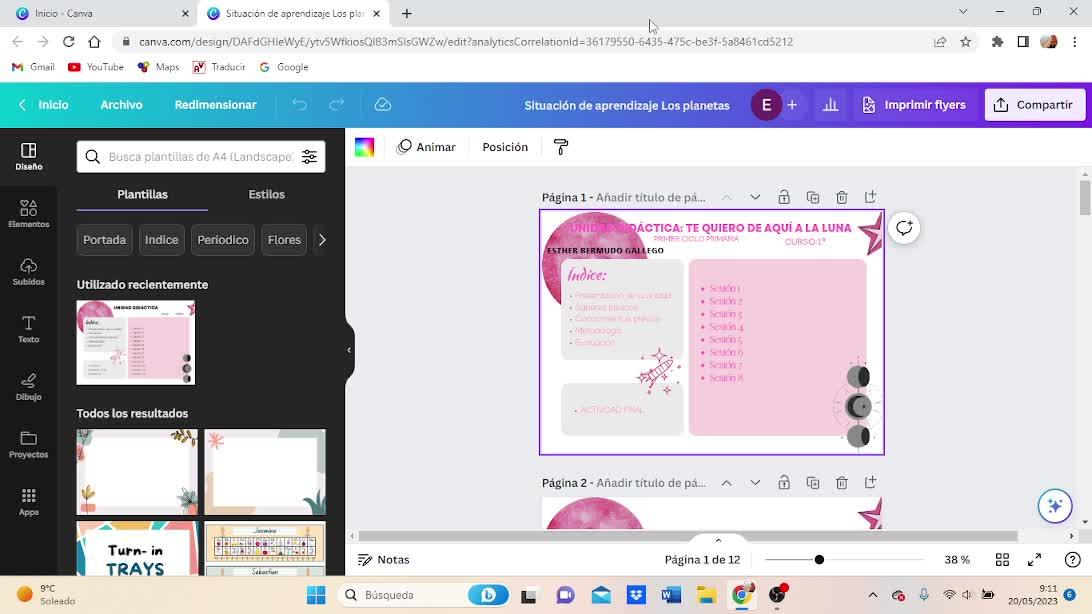This screenshot has width=1092, height=614.
Task: Click the template search field
Action: tap(201, 157)
